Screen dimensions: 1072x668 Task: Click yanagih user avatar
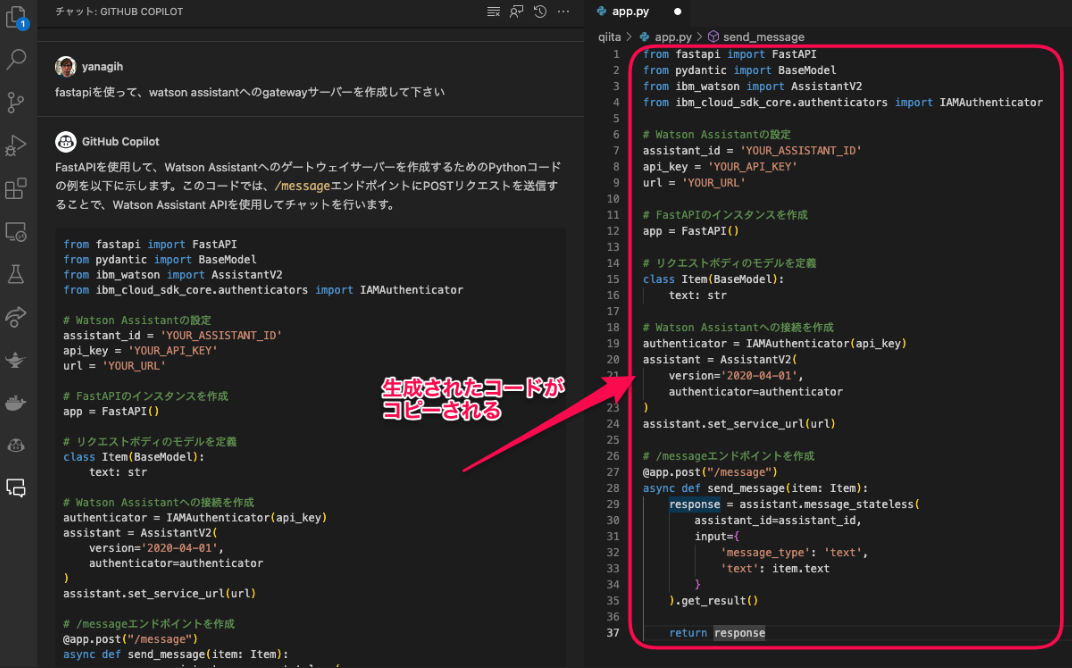pyautogui.click(x=65, y=66)
